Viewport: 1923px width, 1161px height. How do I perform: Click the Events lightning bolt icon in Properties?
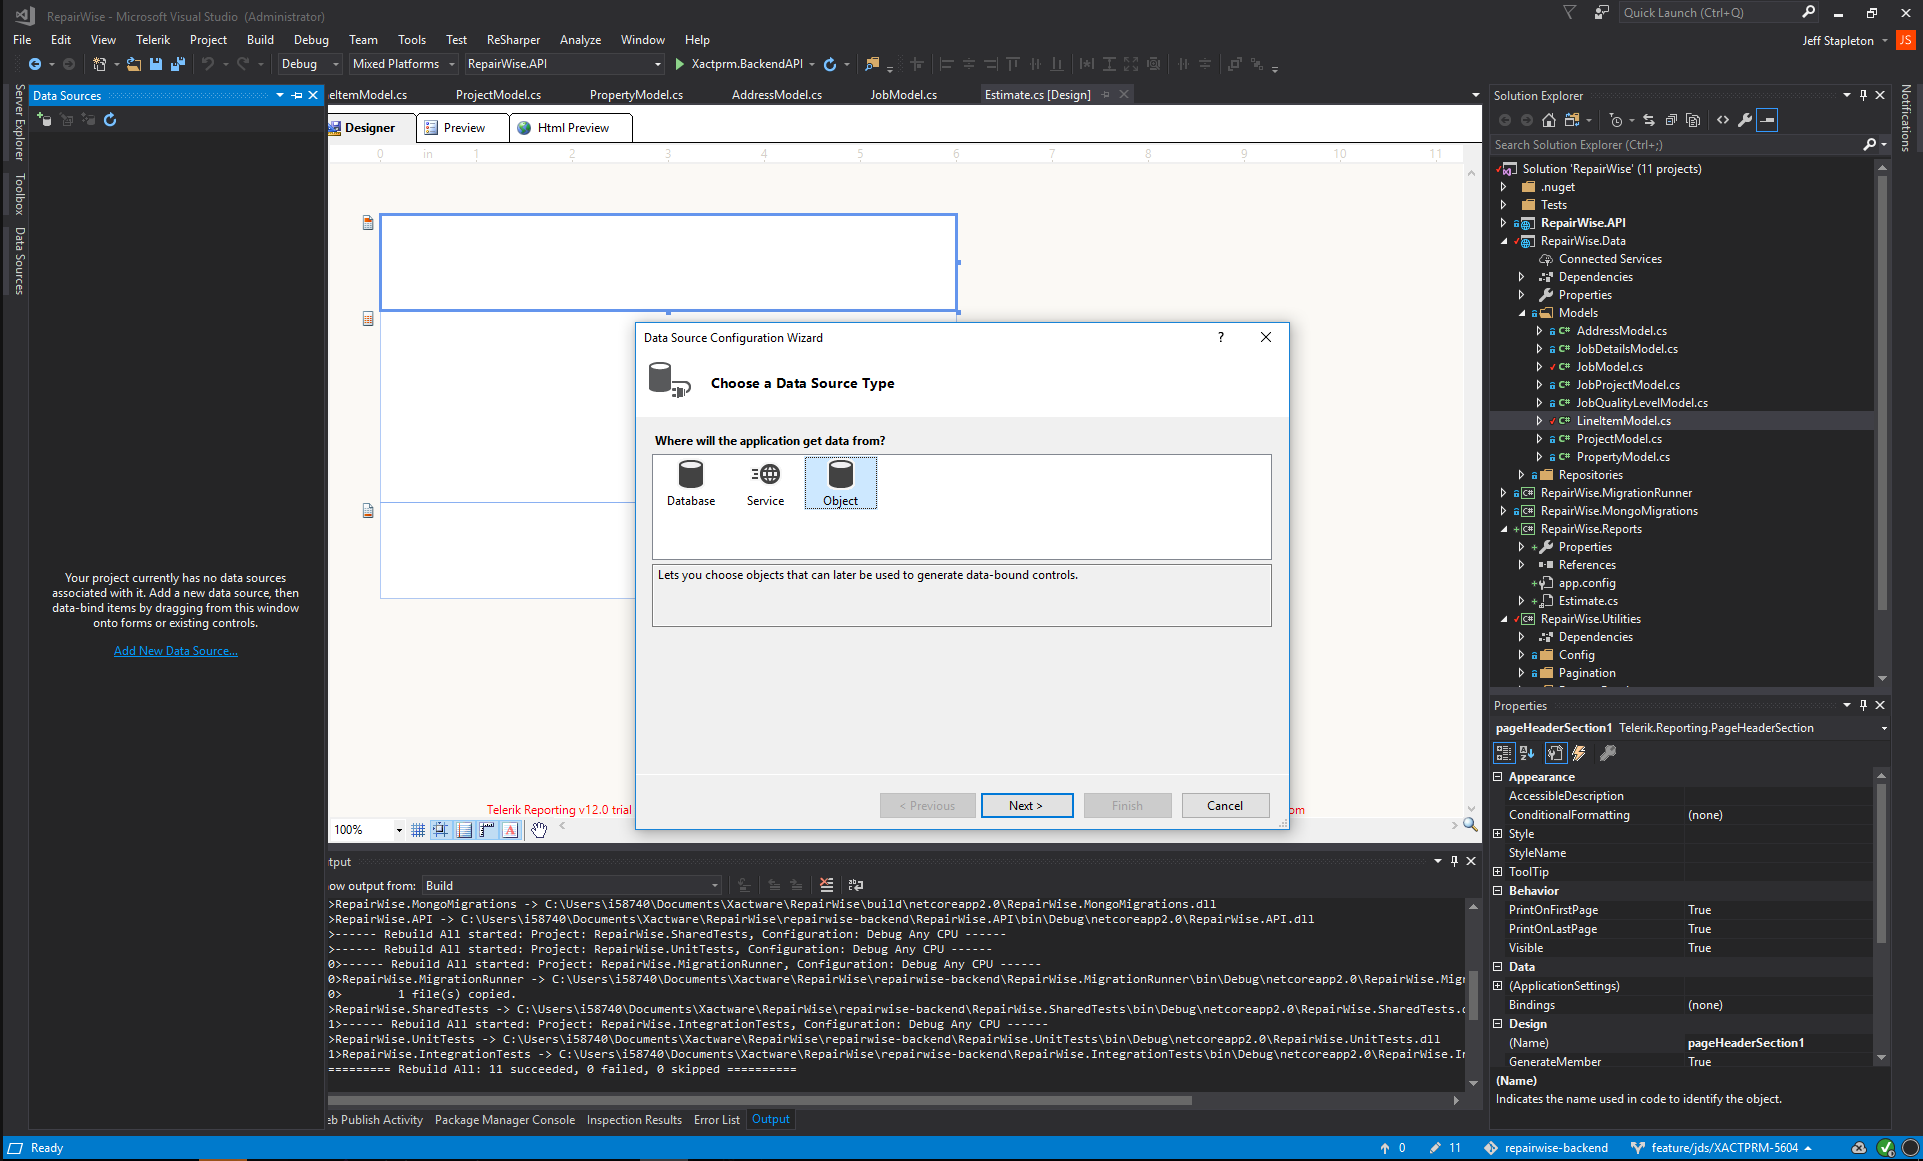point(1579,753)
